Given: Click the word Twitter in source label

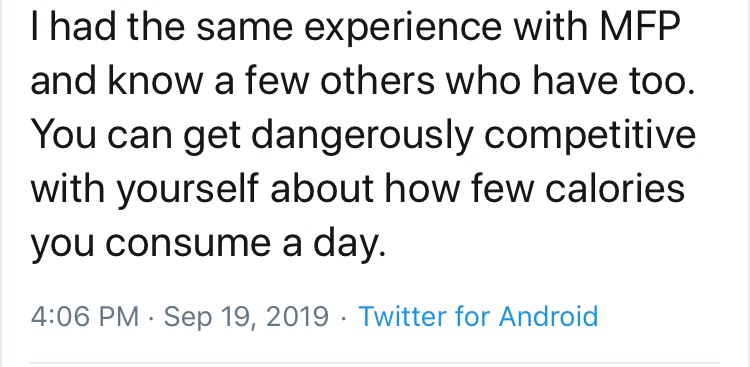Looking at the screenshot, I should tap(401, 316).
